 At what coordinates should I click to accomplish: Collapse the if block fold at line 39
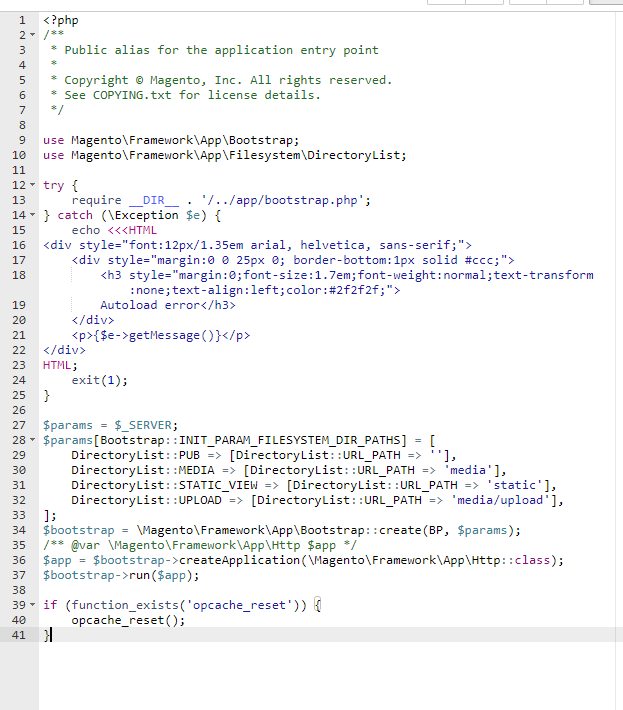[x=32, y=604]
